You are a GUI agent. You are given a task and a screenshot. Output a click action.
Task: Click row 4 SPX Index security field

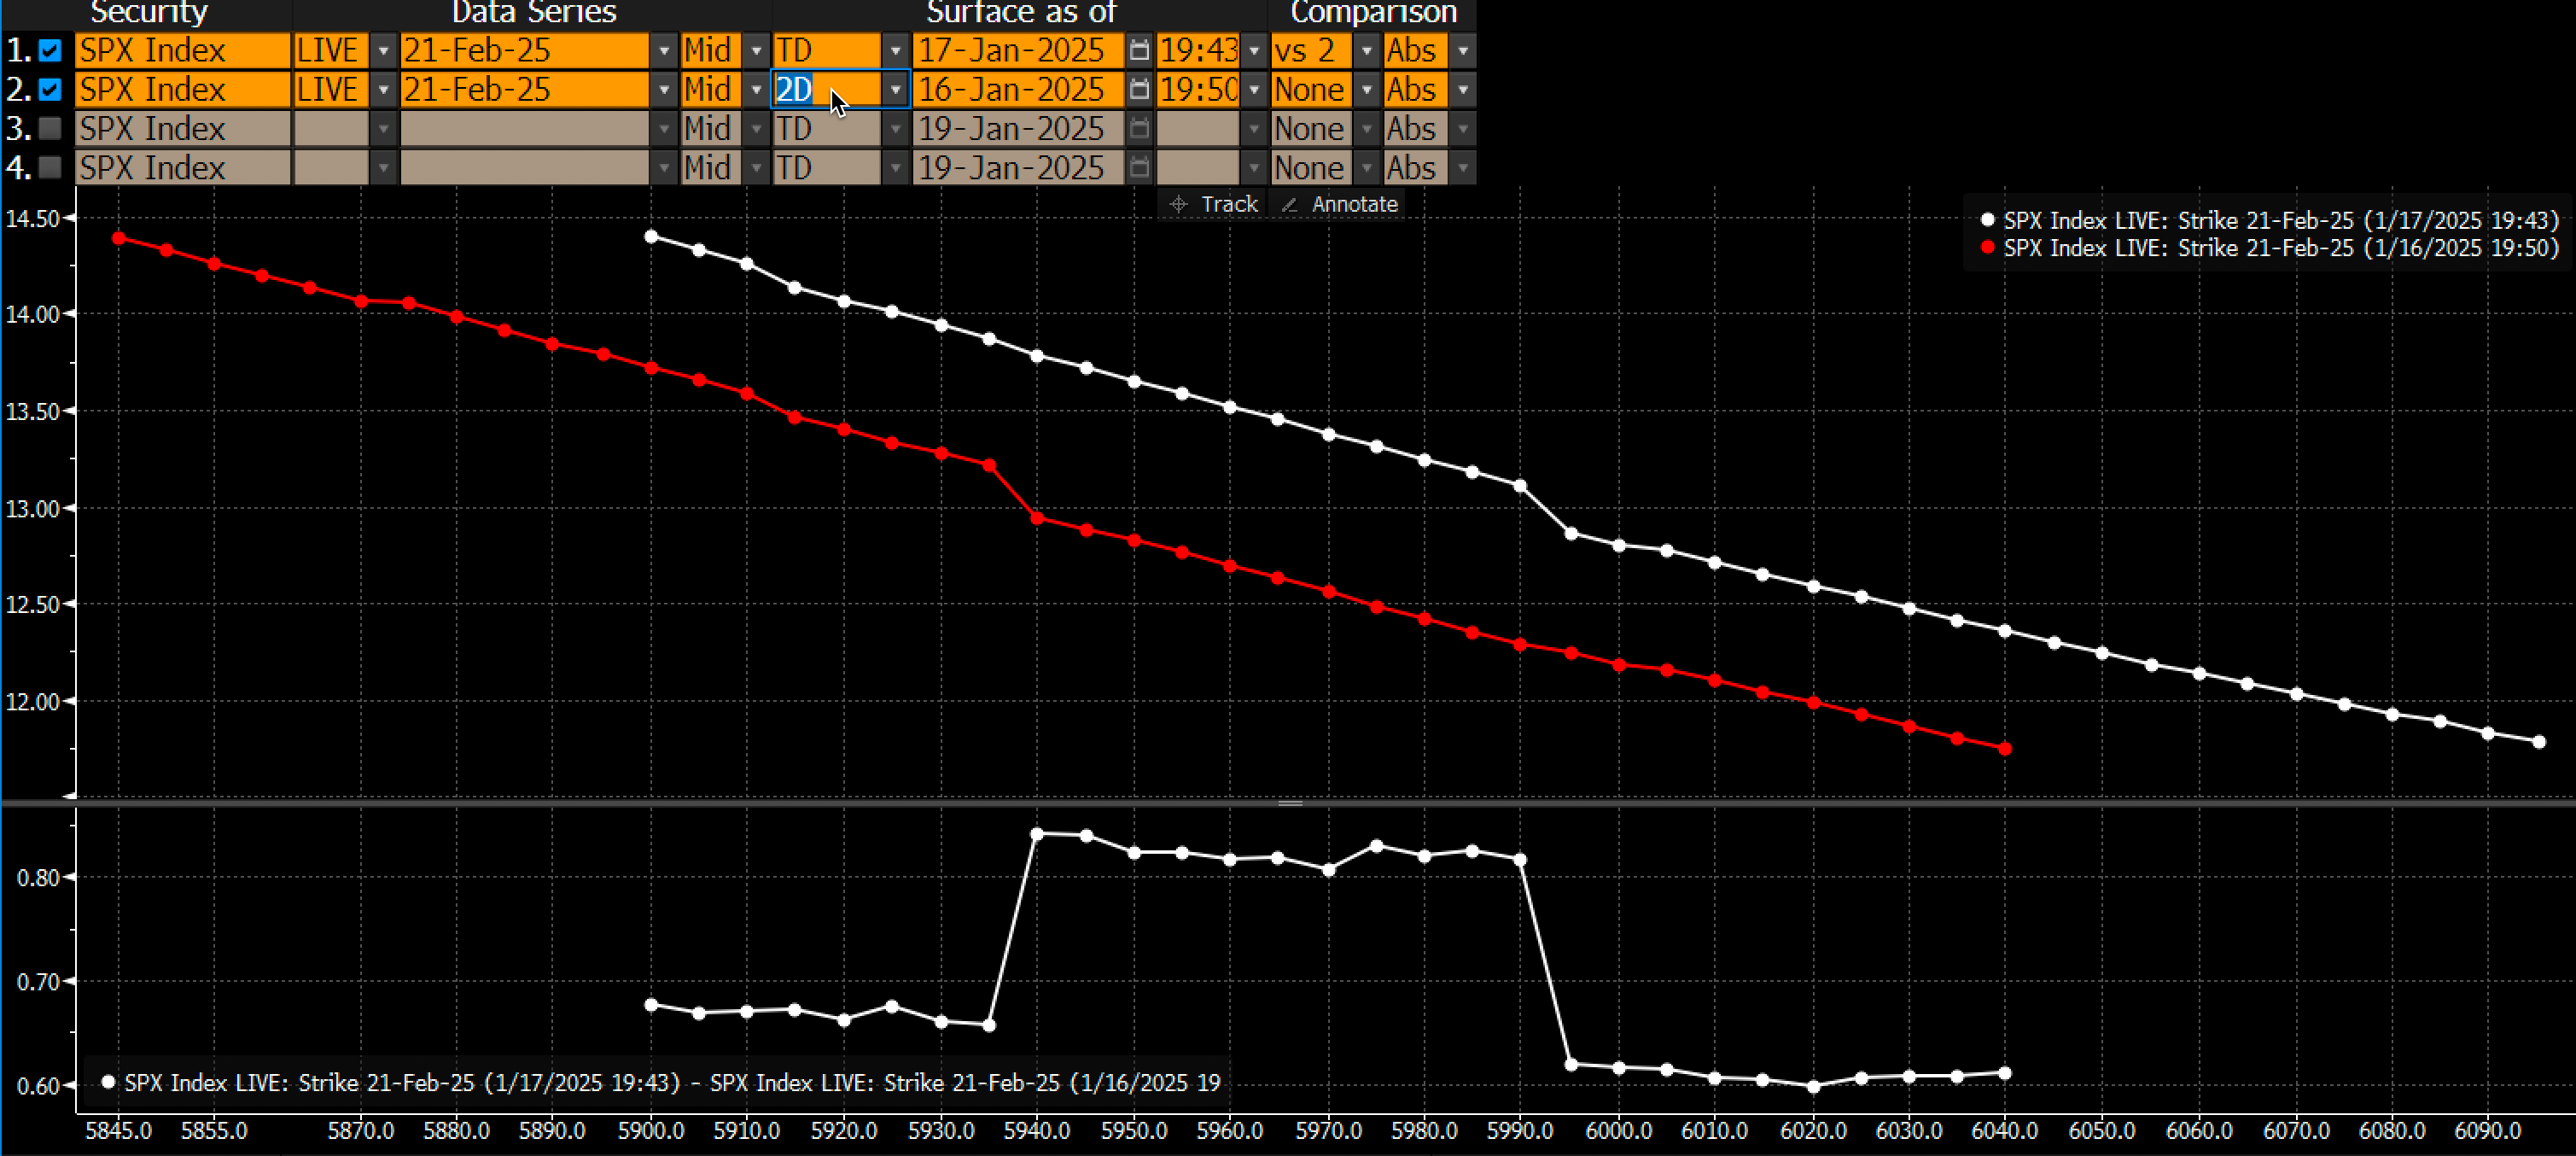click(182, 168)
